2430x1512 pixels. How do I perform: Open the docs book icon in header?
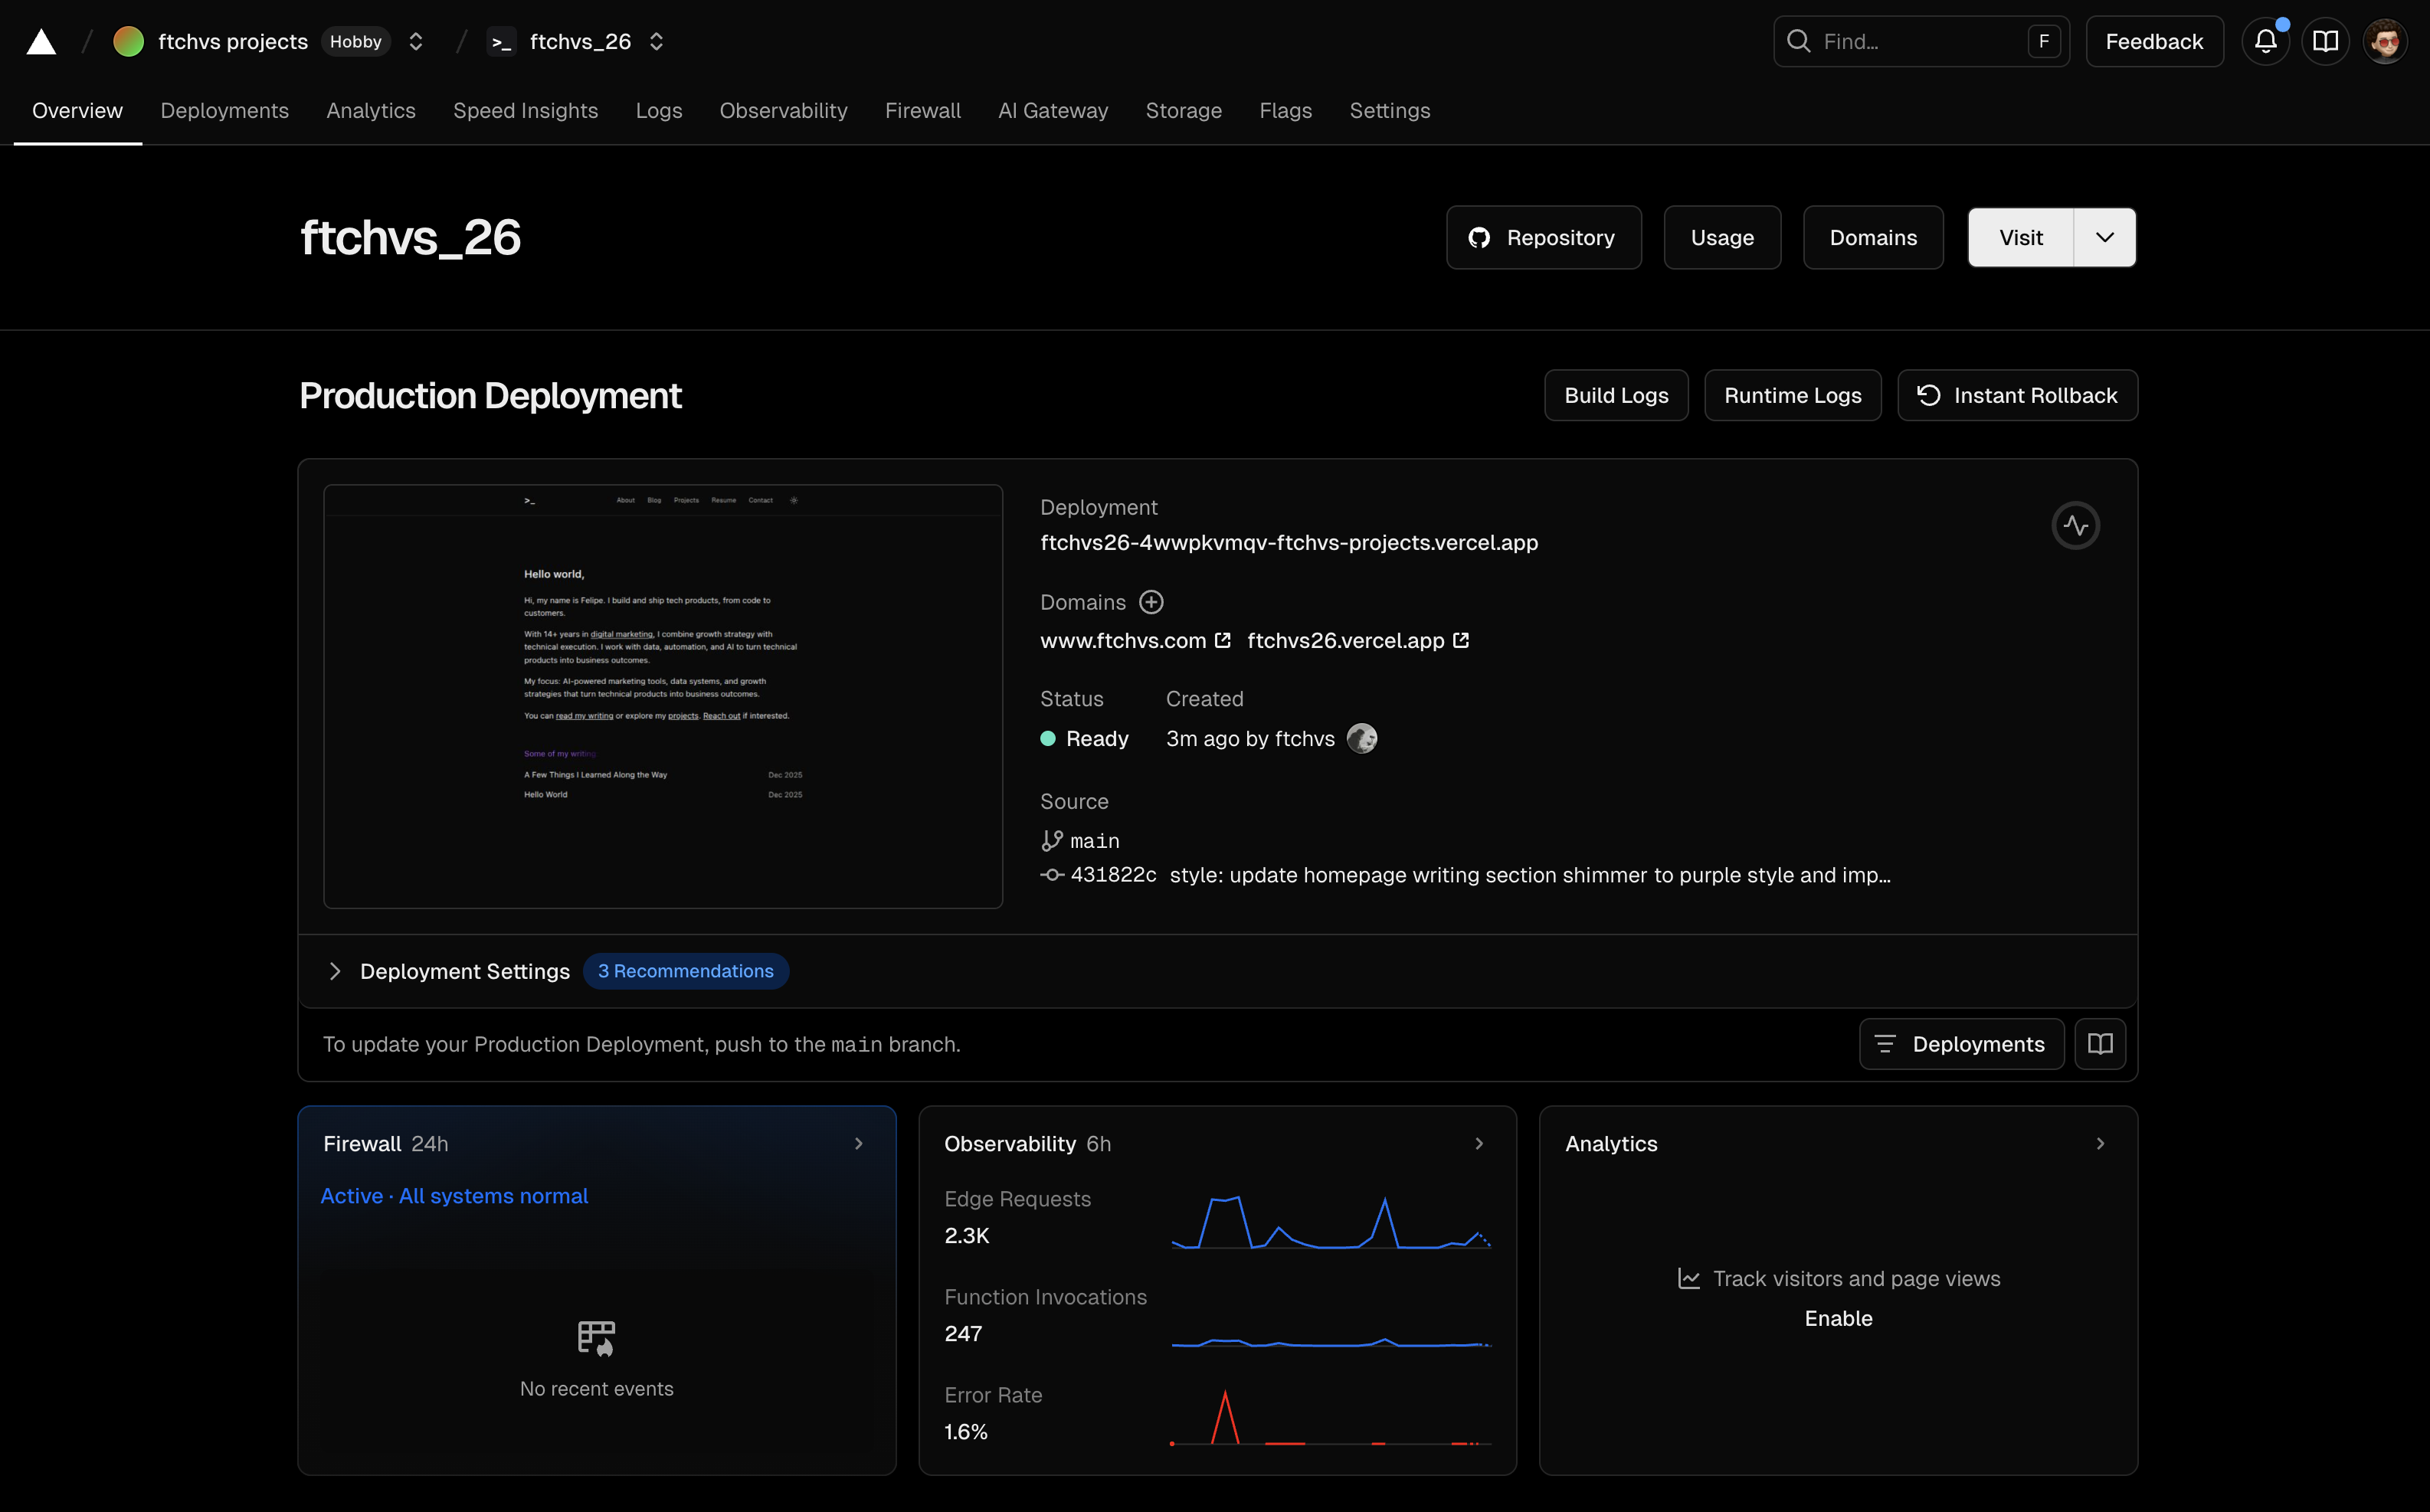coord(2325,42)
